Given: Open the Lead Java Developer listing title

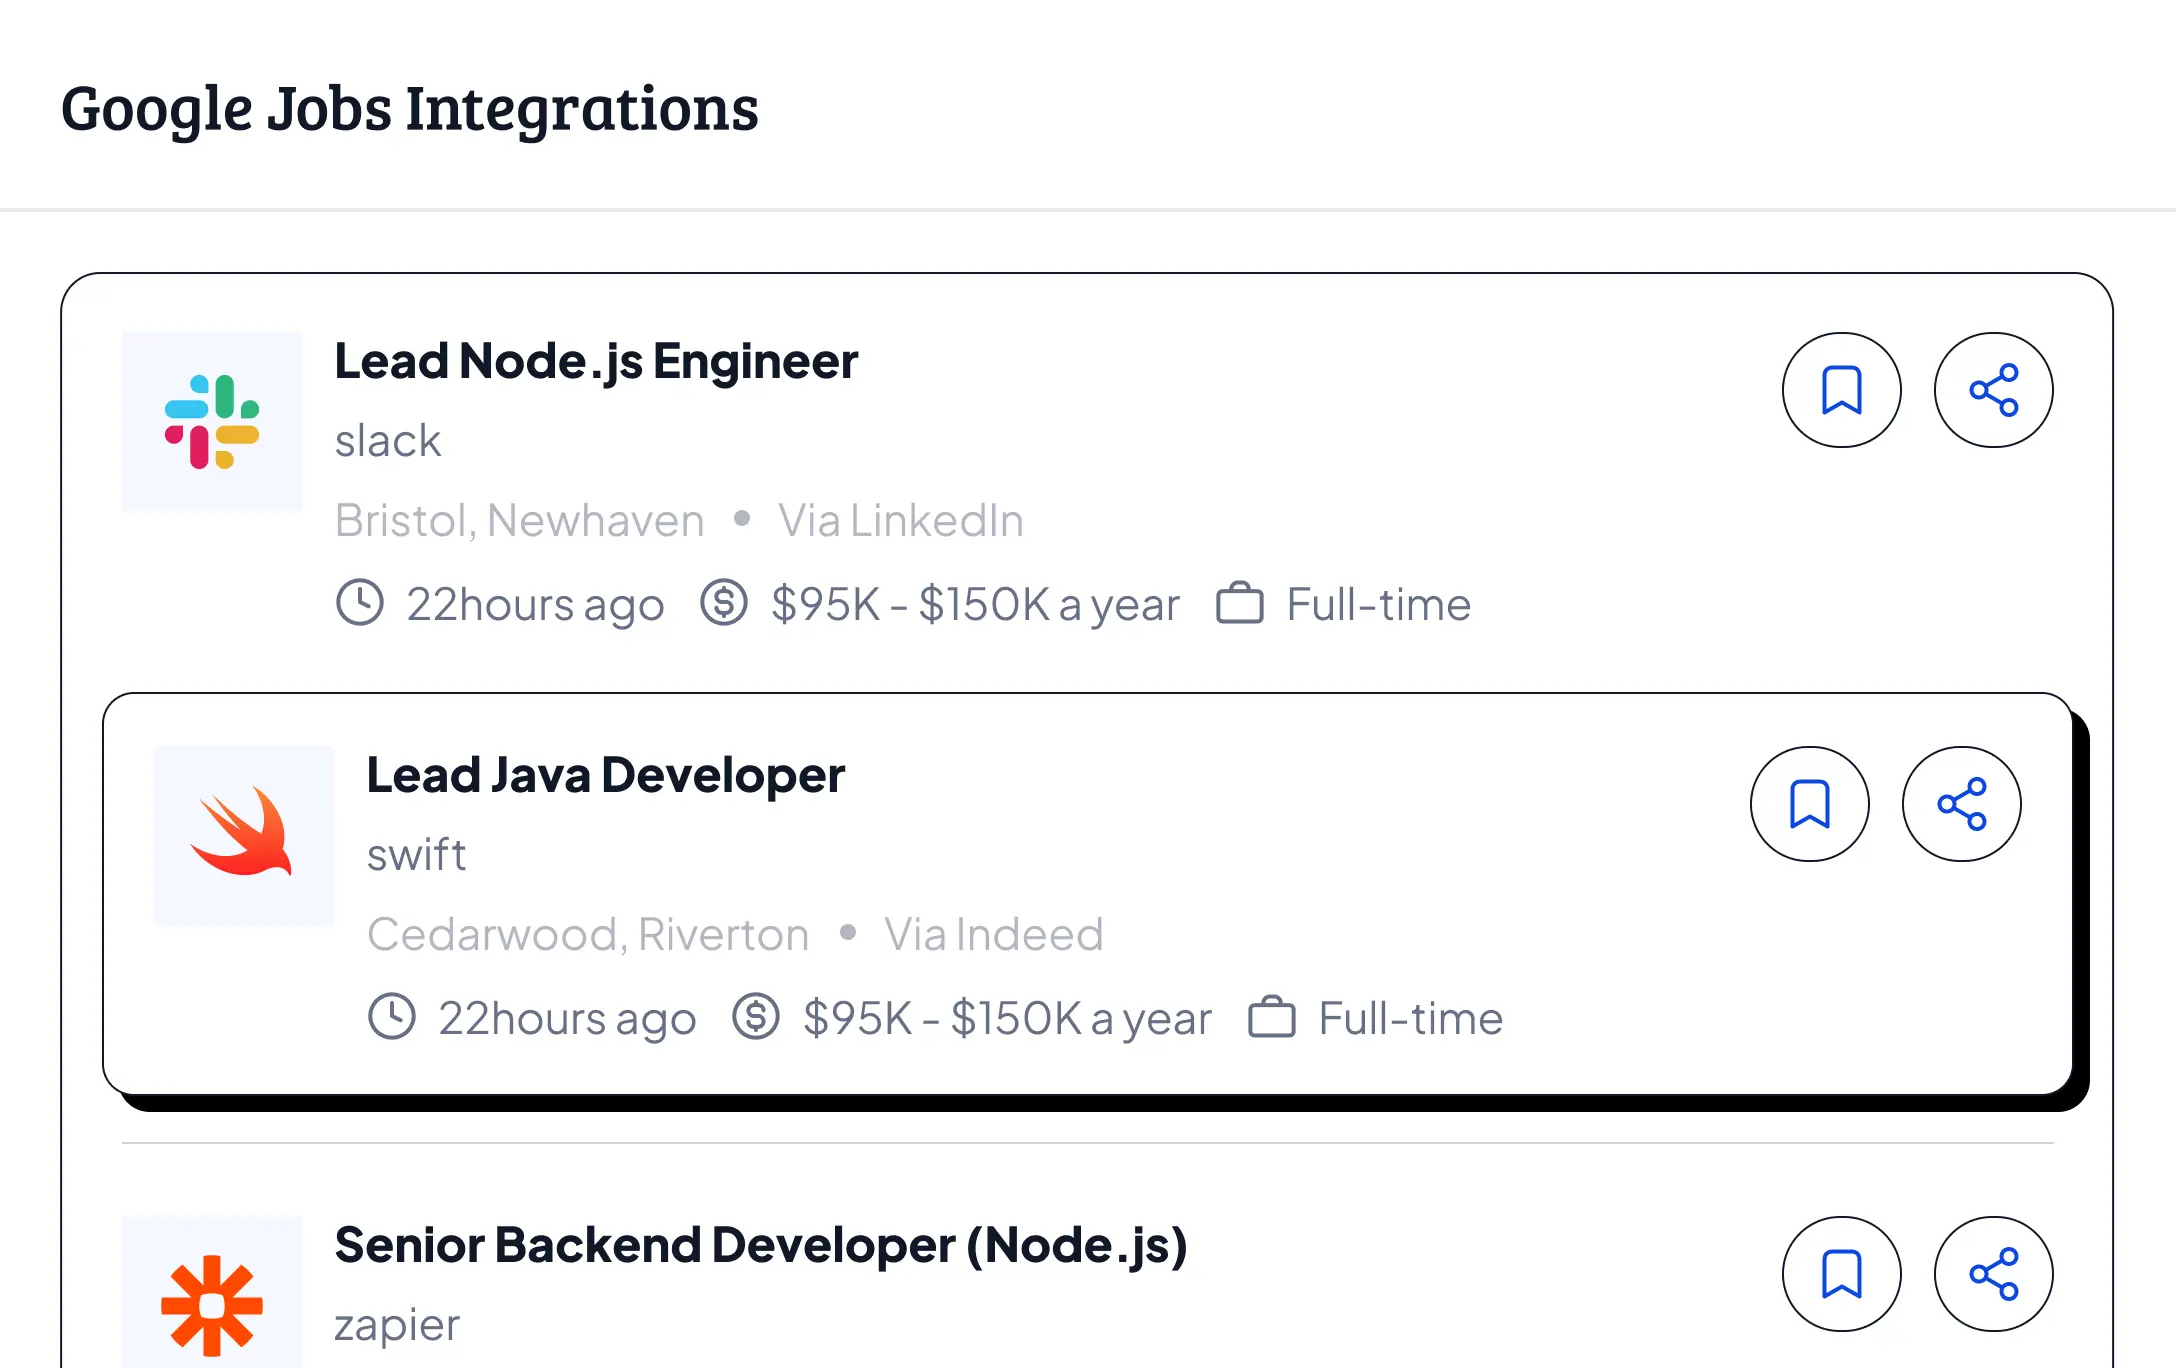Looking at the screenshot, I should tap(605, 775).
